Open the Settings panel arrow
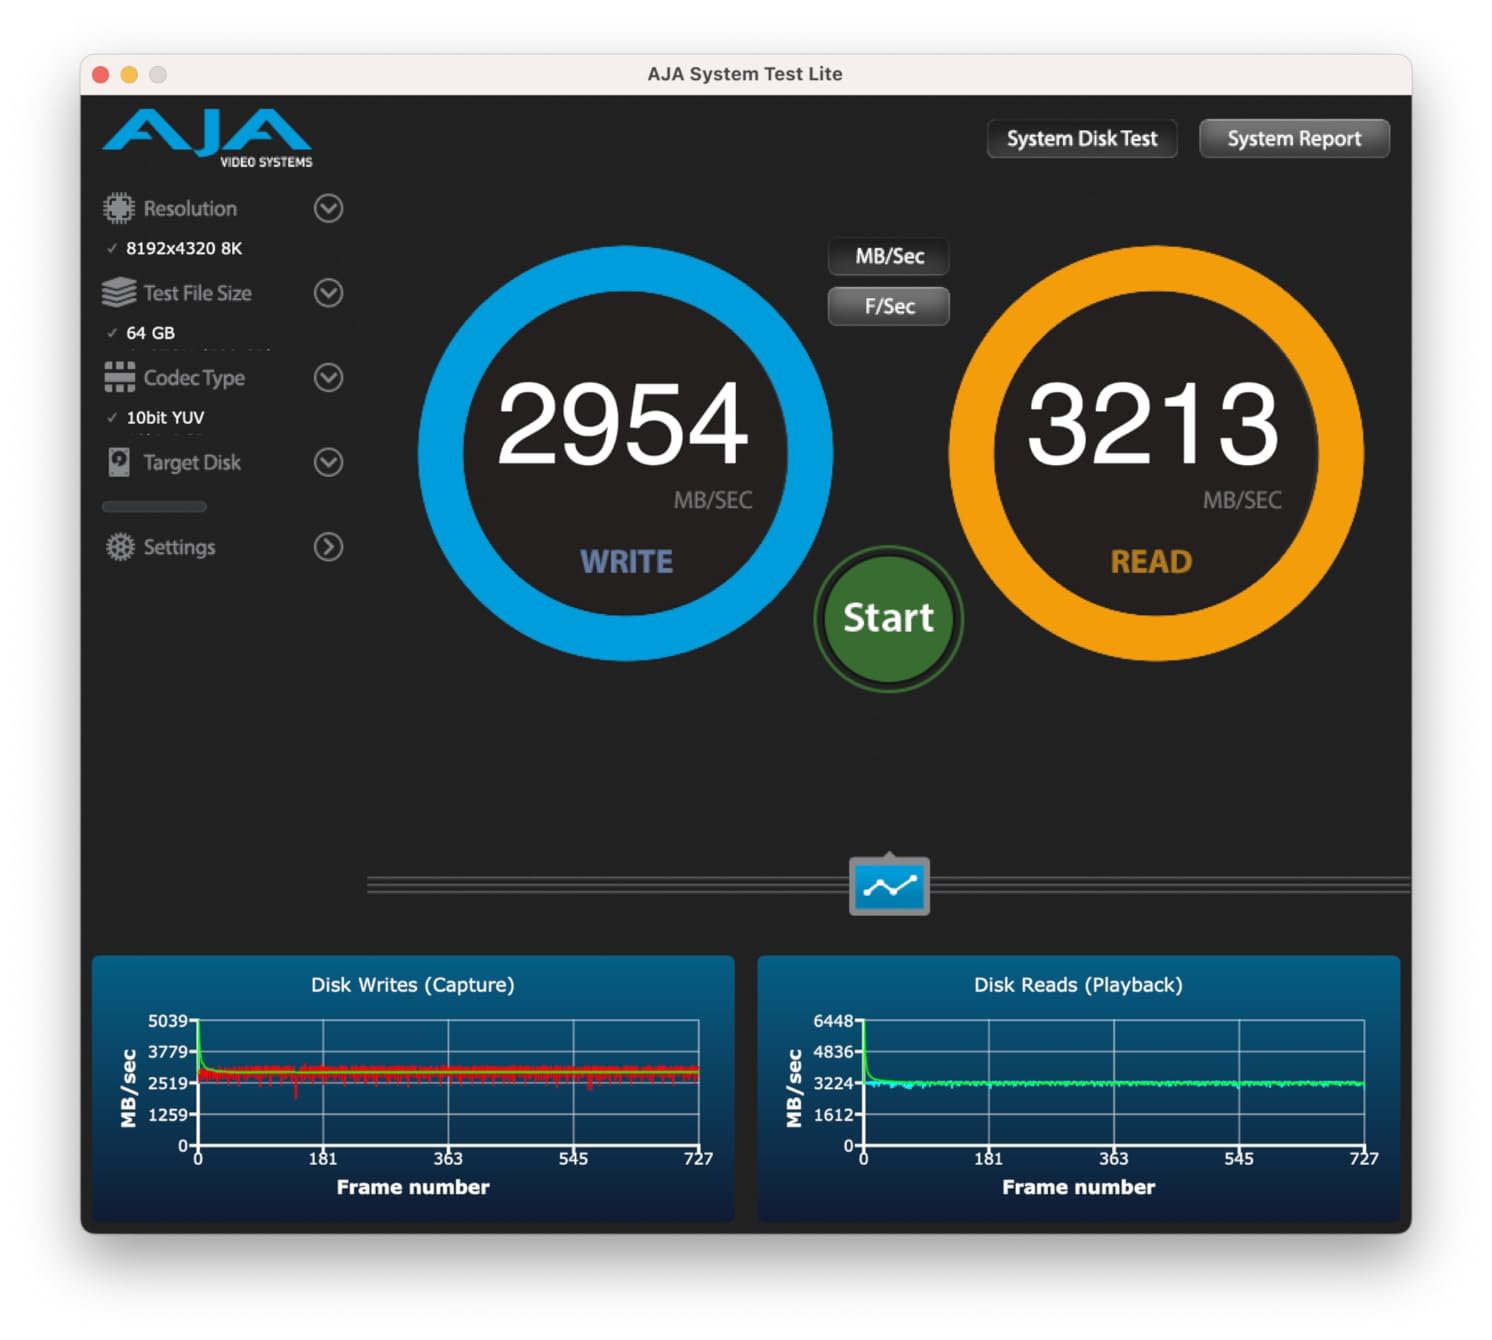 [x=328, y=547]
